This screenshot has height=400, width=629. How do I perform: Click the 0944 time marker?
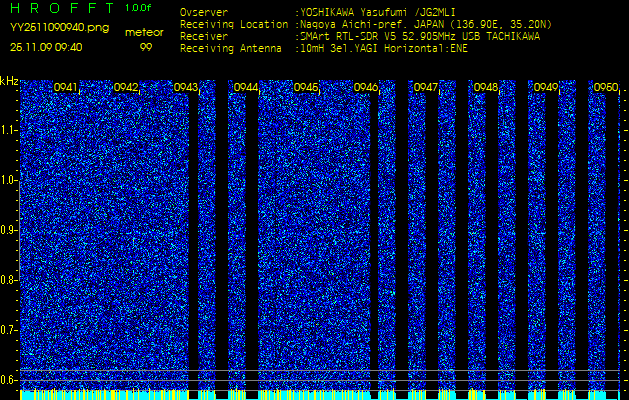tap(246, 87)
